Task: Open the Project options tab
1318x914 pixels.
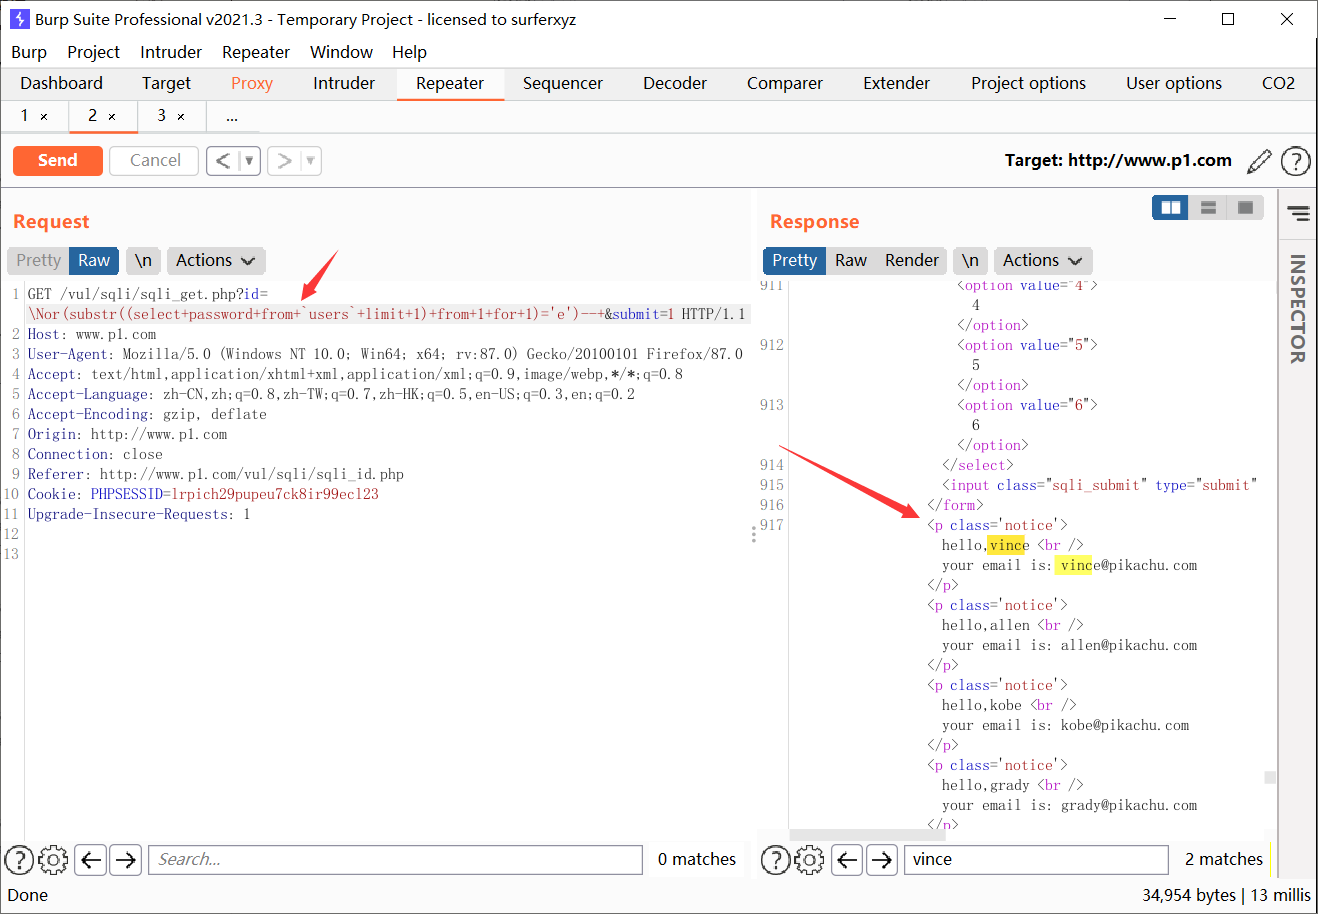Action: [1028, 83]
